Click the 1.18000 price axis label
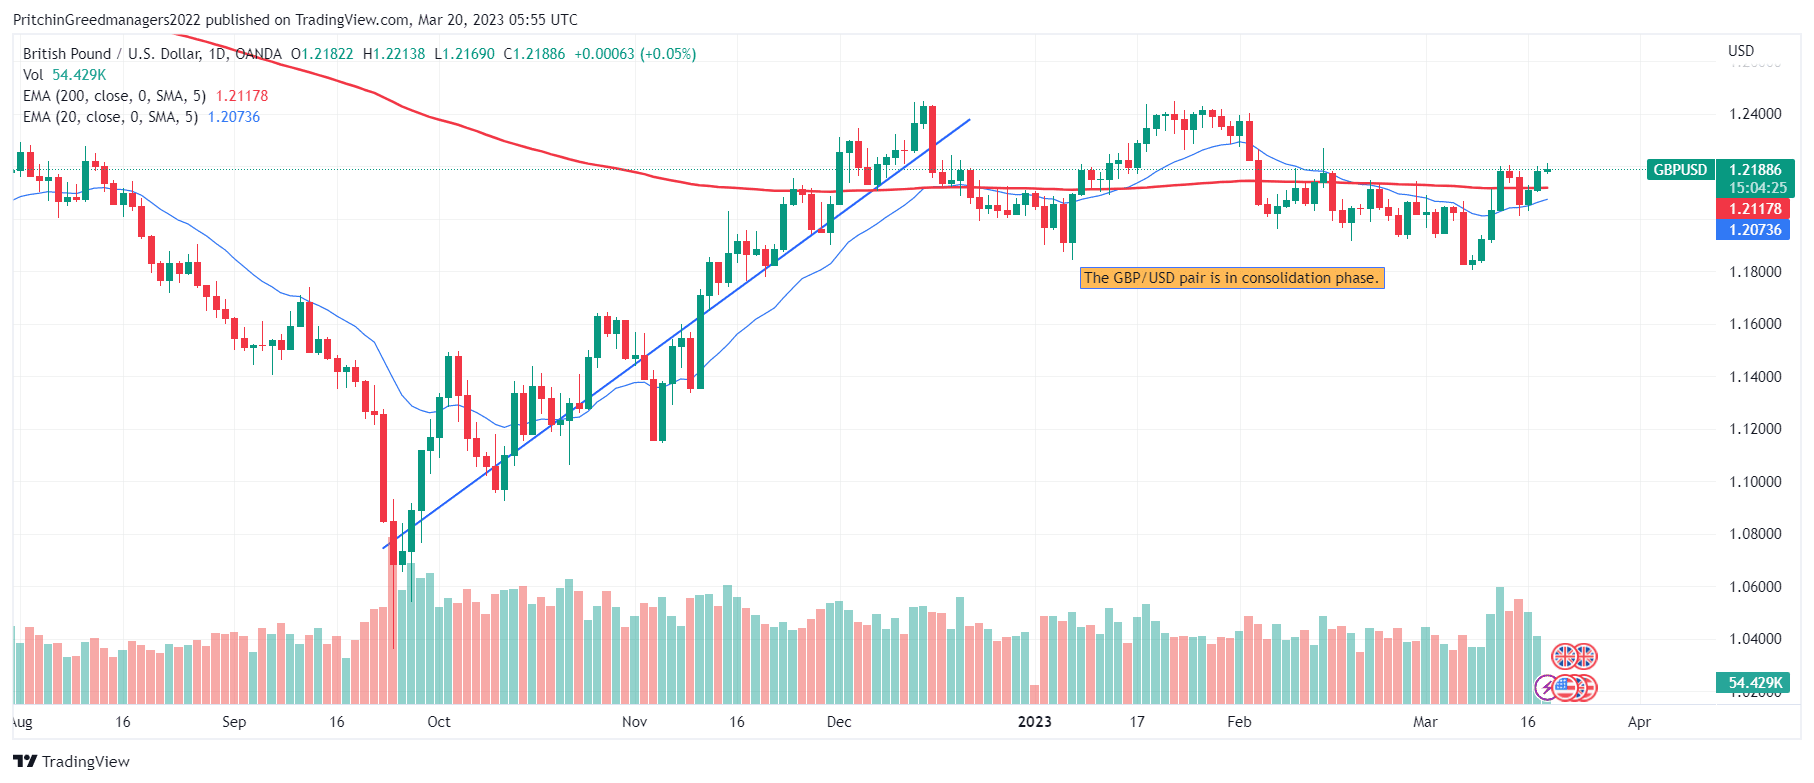 tap(1755, 272)
